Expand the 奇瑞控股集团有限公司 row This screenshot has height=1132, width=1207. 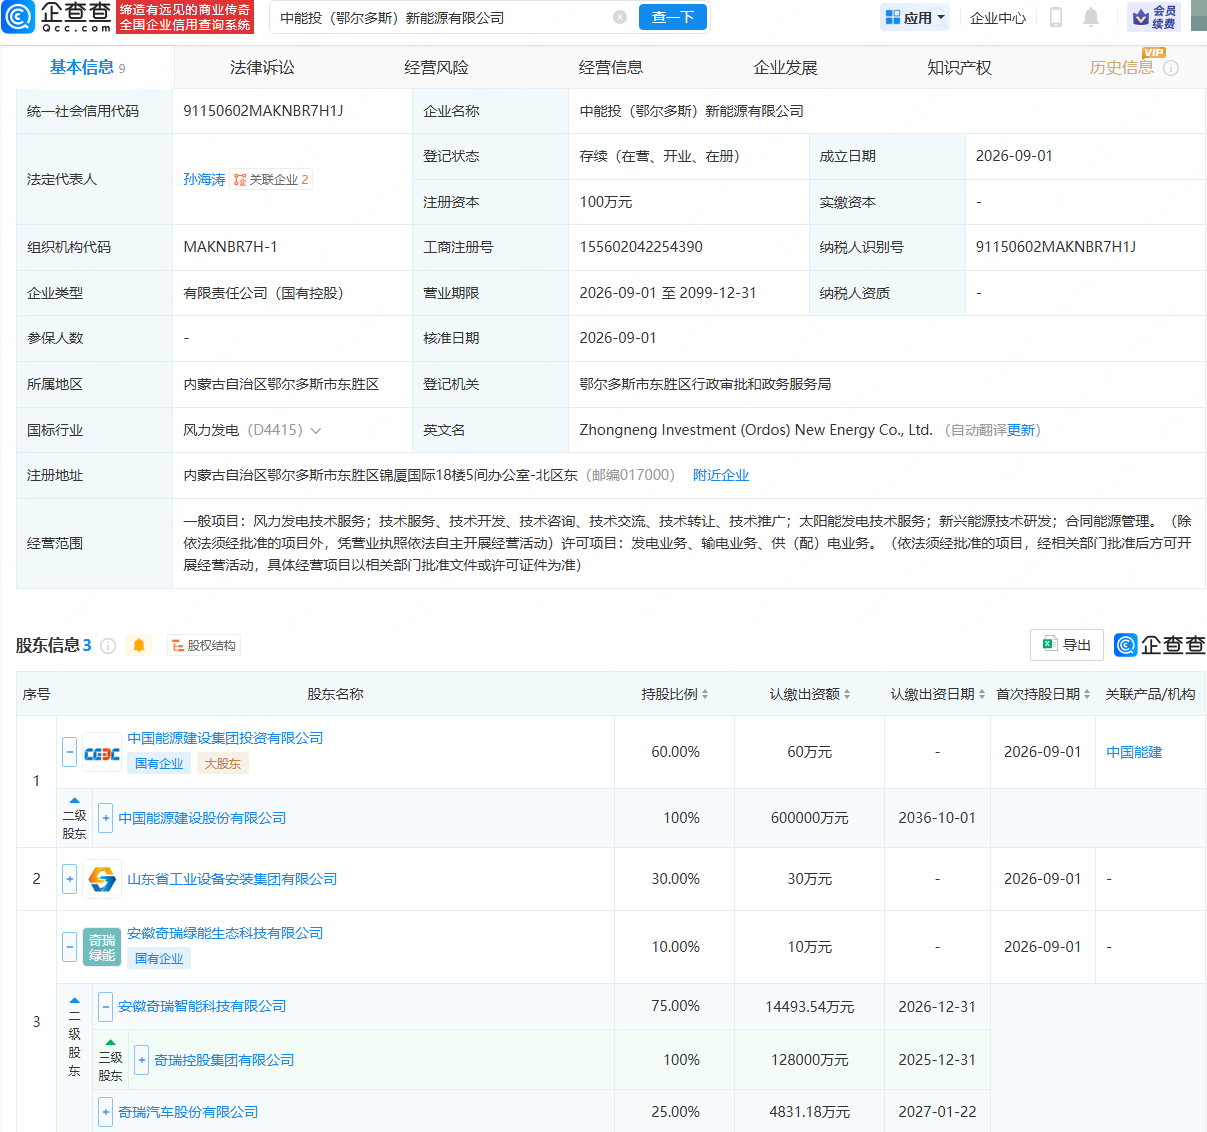click(x=141, y=1060)
